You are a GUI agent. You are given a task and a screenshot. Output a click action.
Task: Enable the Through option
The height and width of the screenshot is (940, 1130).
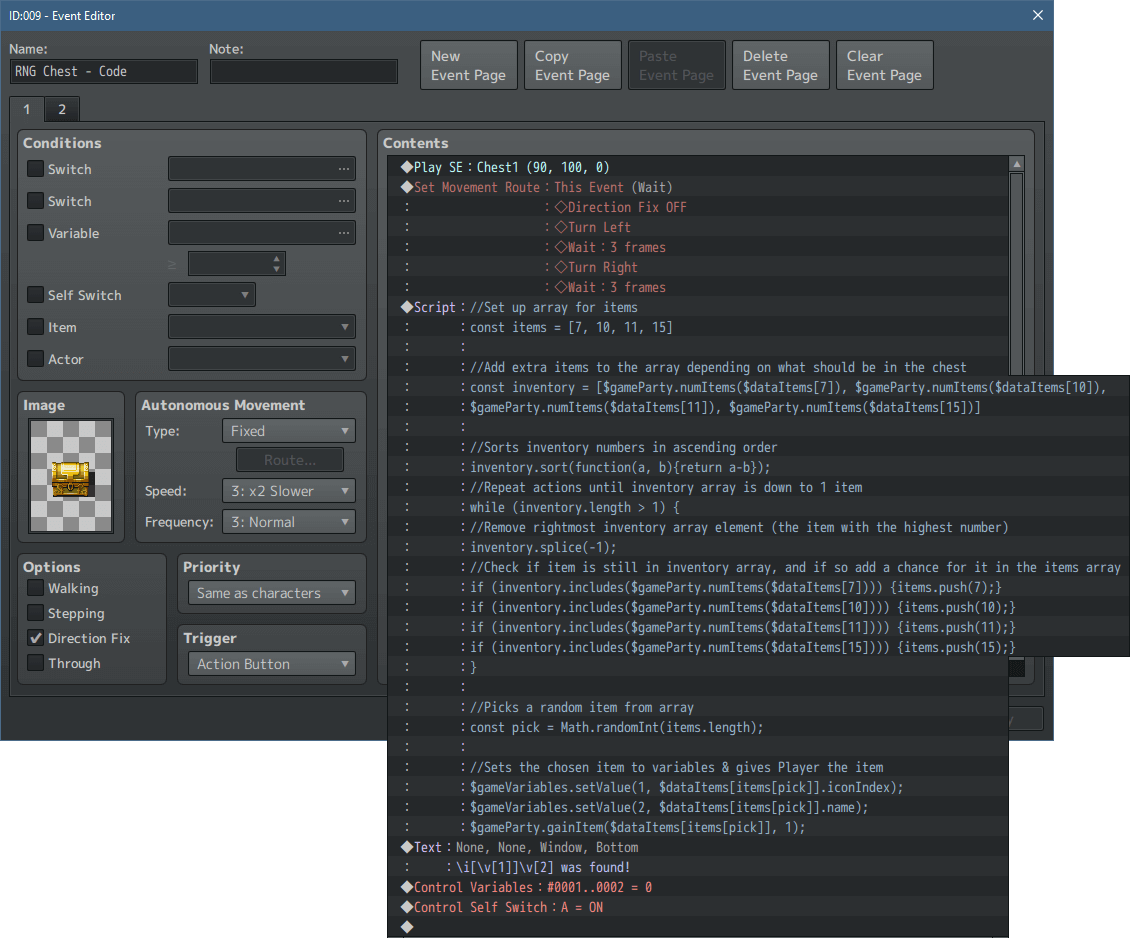click(x=35, y=663)
